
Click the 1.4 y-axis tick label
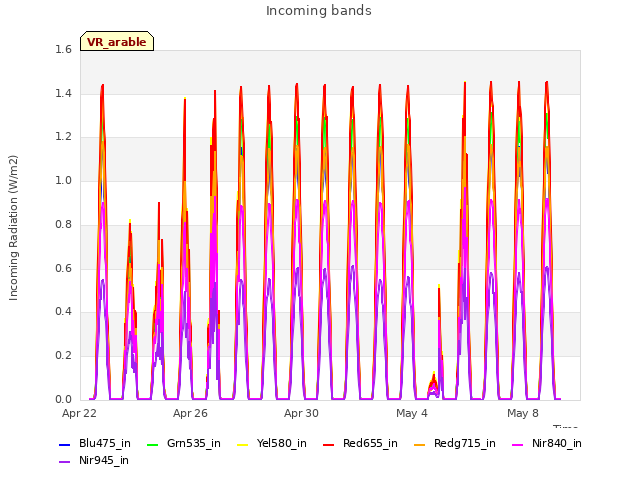pos(63,93)
